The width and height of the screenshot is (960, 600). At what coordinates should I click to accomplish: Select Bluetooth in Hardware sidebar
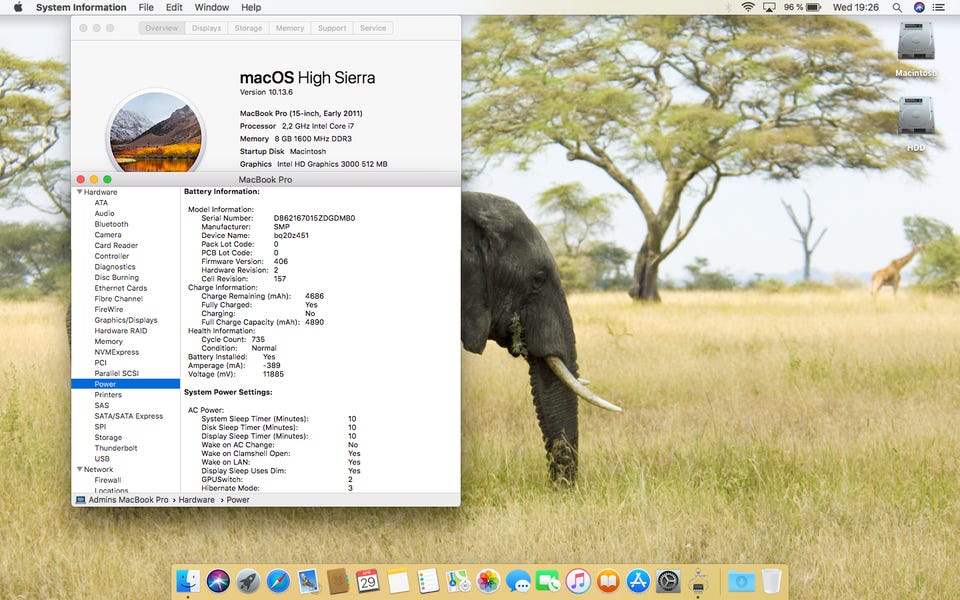pyautogui.click(x=111, y=224)
